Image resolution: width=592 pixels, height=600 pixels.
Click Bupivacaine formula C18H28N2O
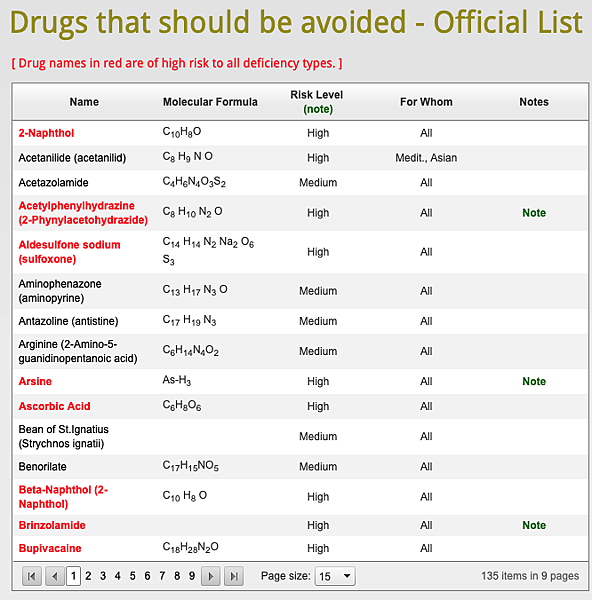[x=191, y=547]
